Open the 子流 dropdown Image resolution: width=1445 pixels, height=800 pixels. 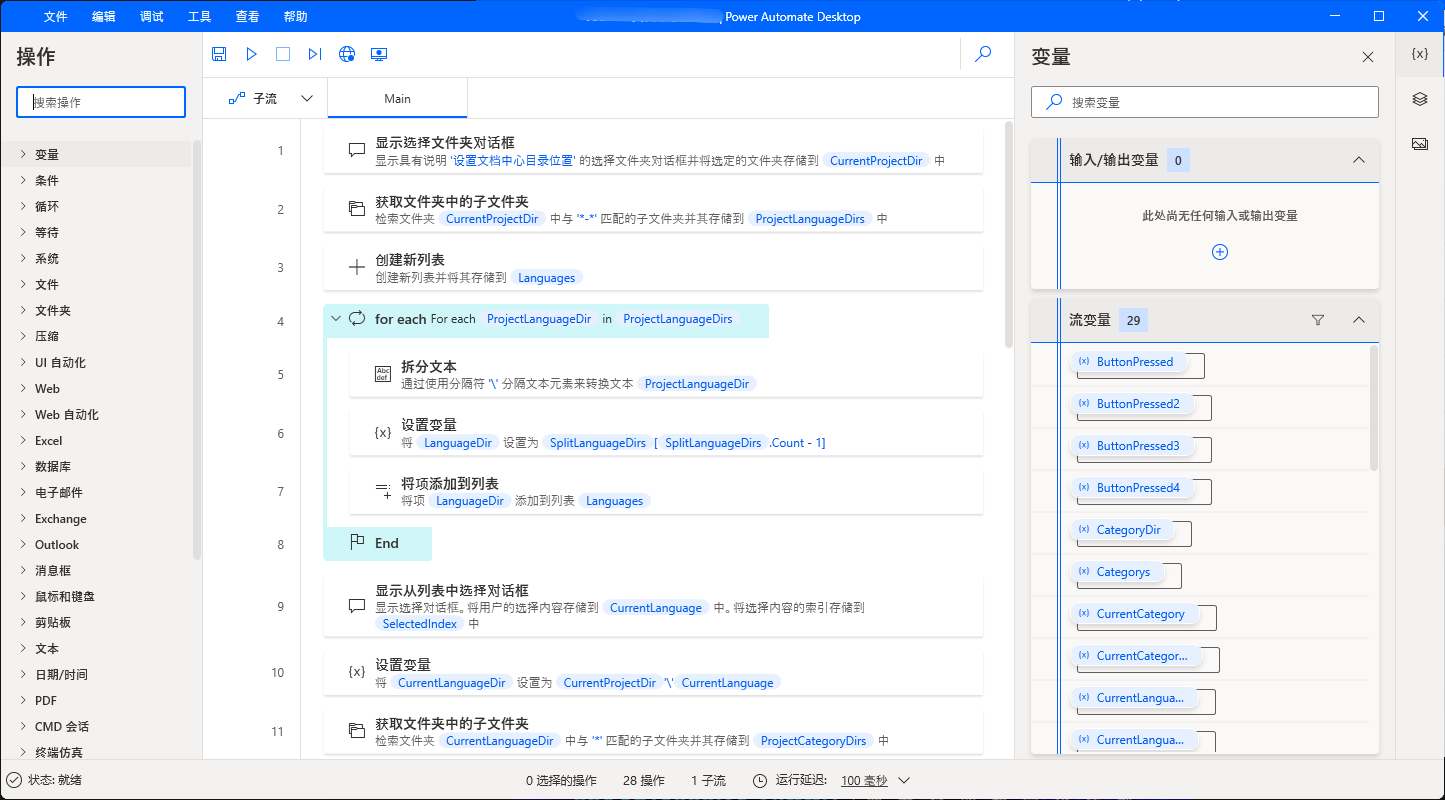pyautogui.click(x=307, y=99)
